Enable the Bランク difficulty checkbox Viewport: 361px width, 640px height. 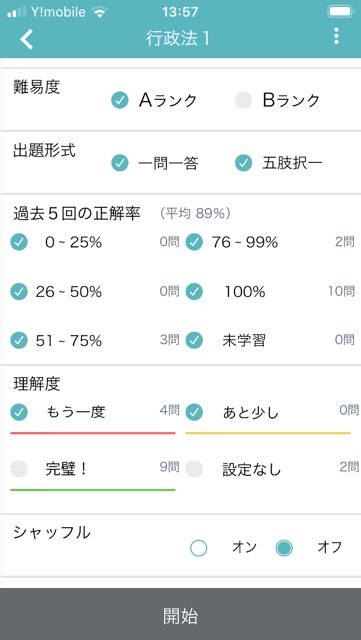(x=244, y=100)
